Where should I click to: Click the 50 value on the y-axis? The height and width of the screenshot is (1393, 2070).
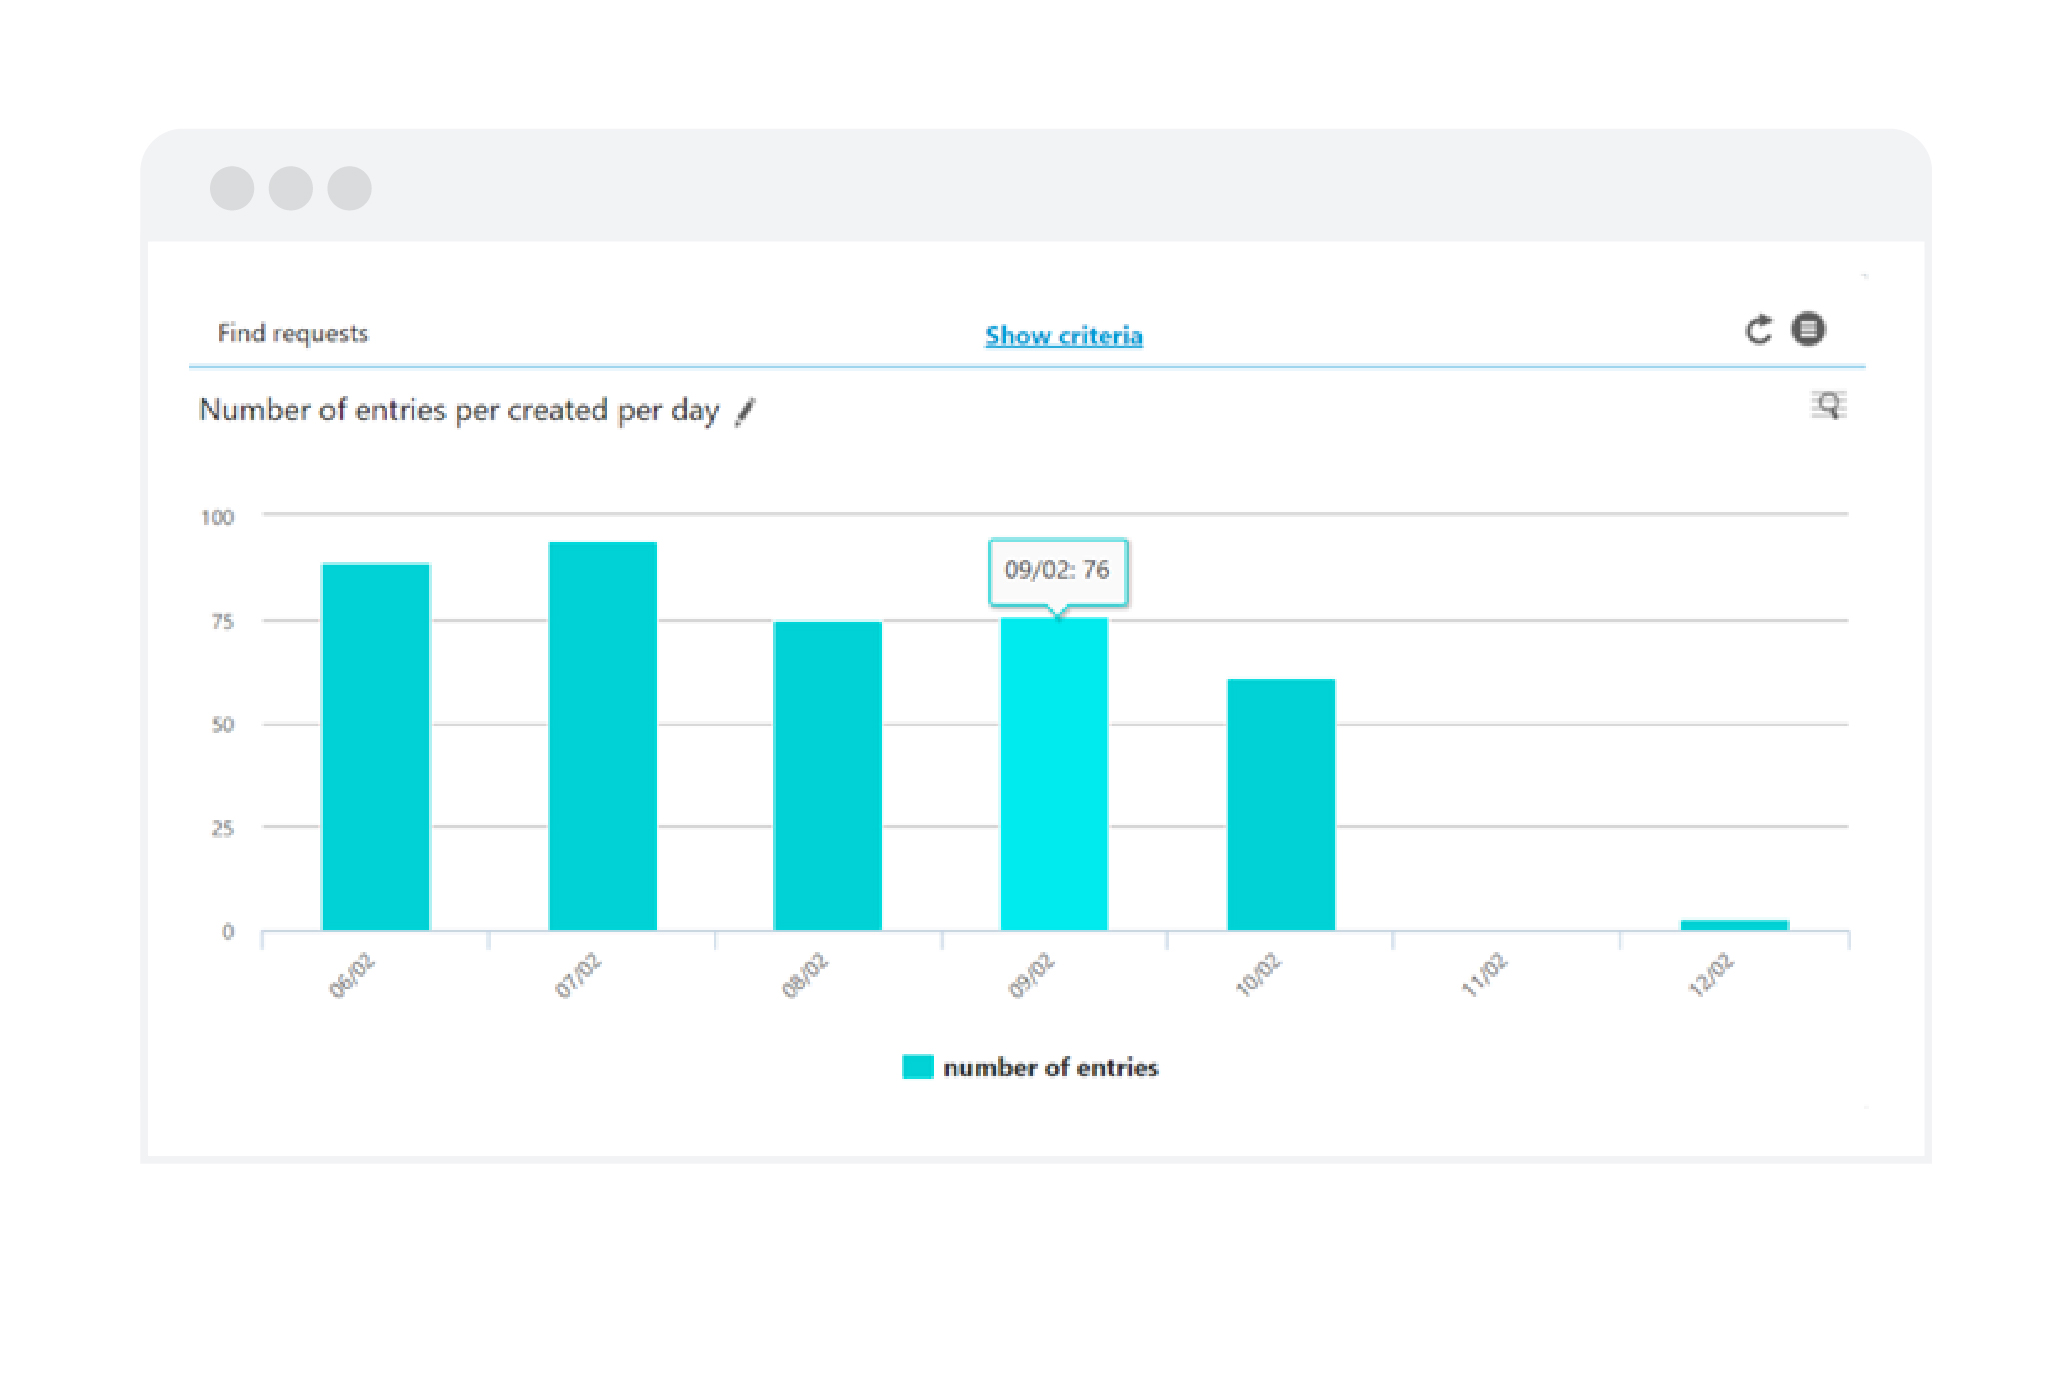coord(222,724)
